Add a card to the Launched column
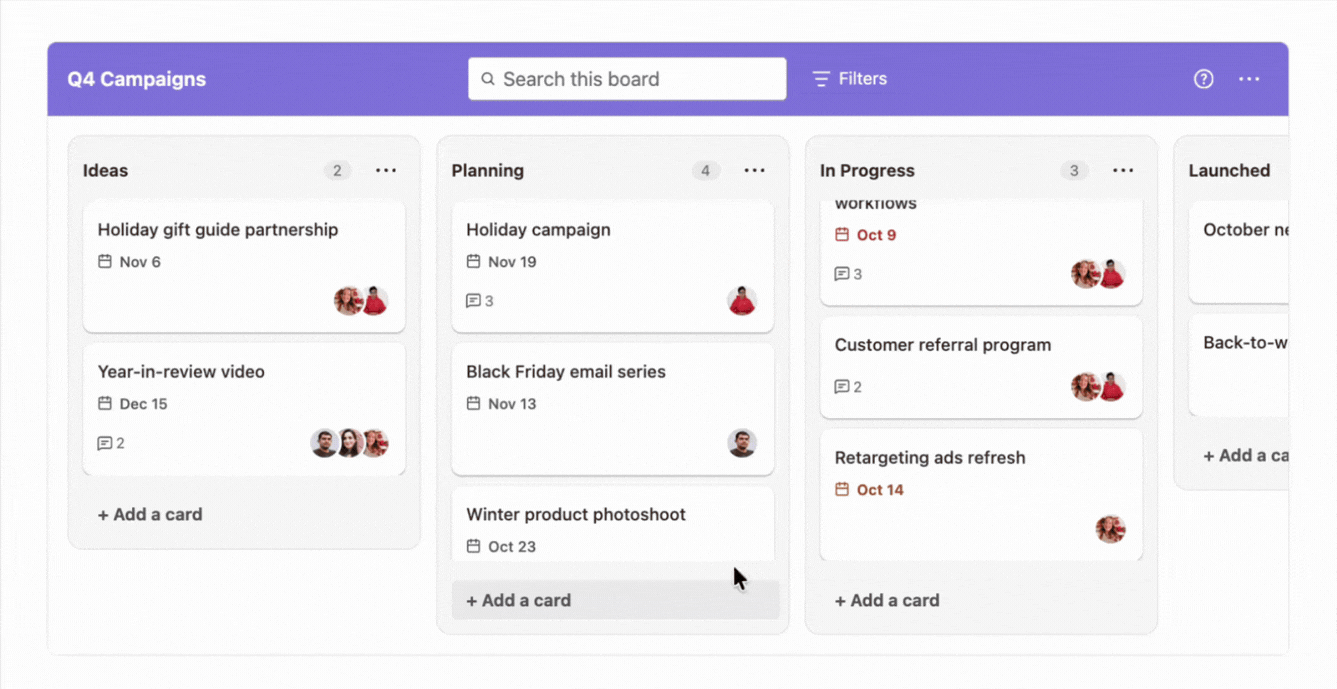 (x=1245, y=456)
